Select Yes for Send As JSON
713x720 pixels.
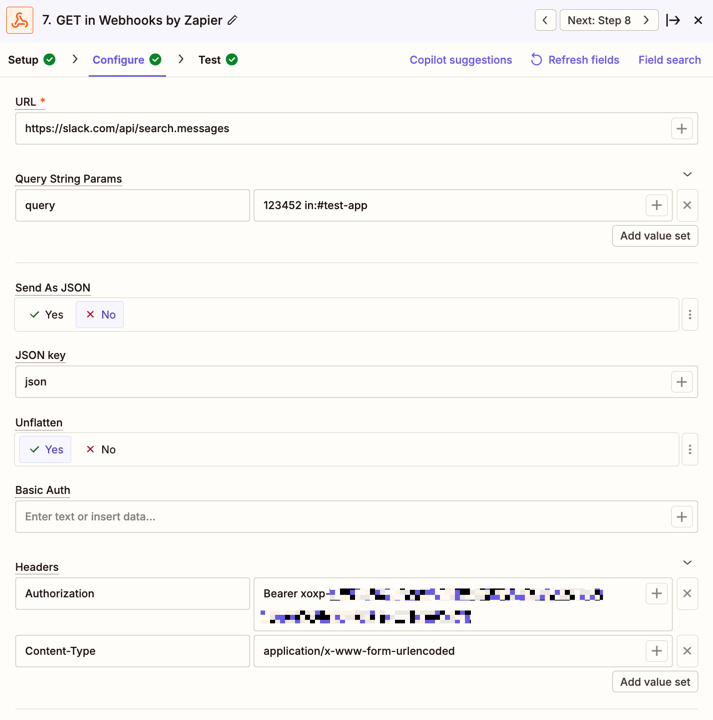[x=46, y=315]
